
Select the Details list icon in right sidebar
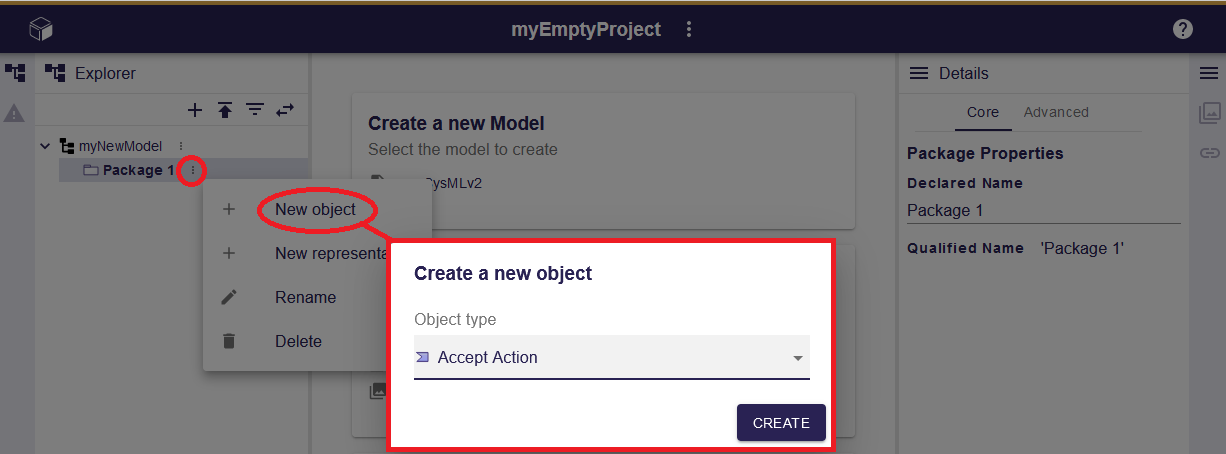(1209, 73)
